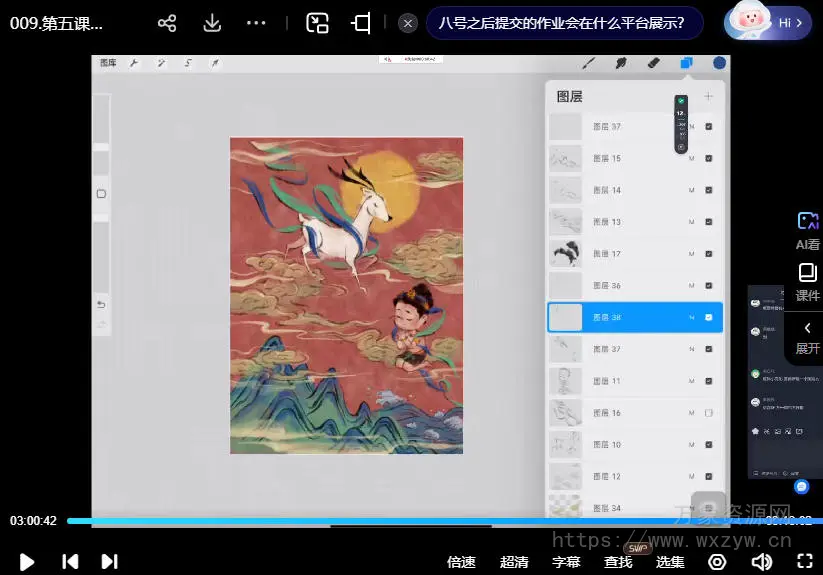Open the 选集 episode list
This screenshot has width=823, height=575.
tap(670, 562)
